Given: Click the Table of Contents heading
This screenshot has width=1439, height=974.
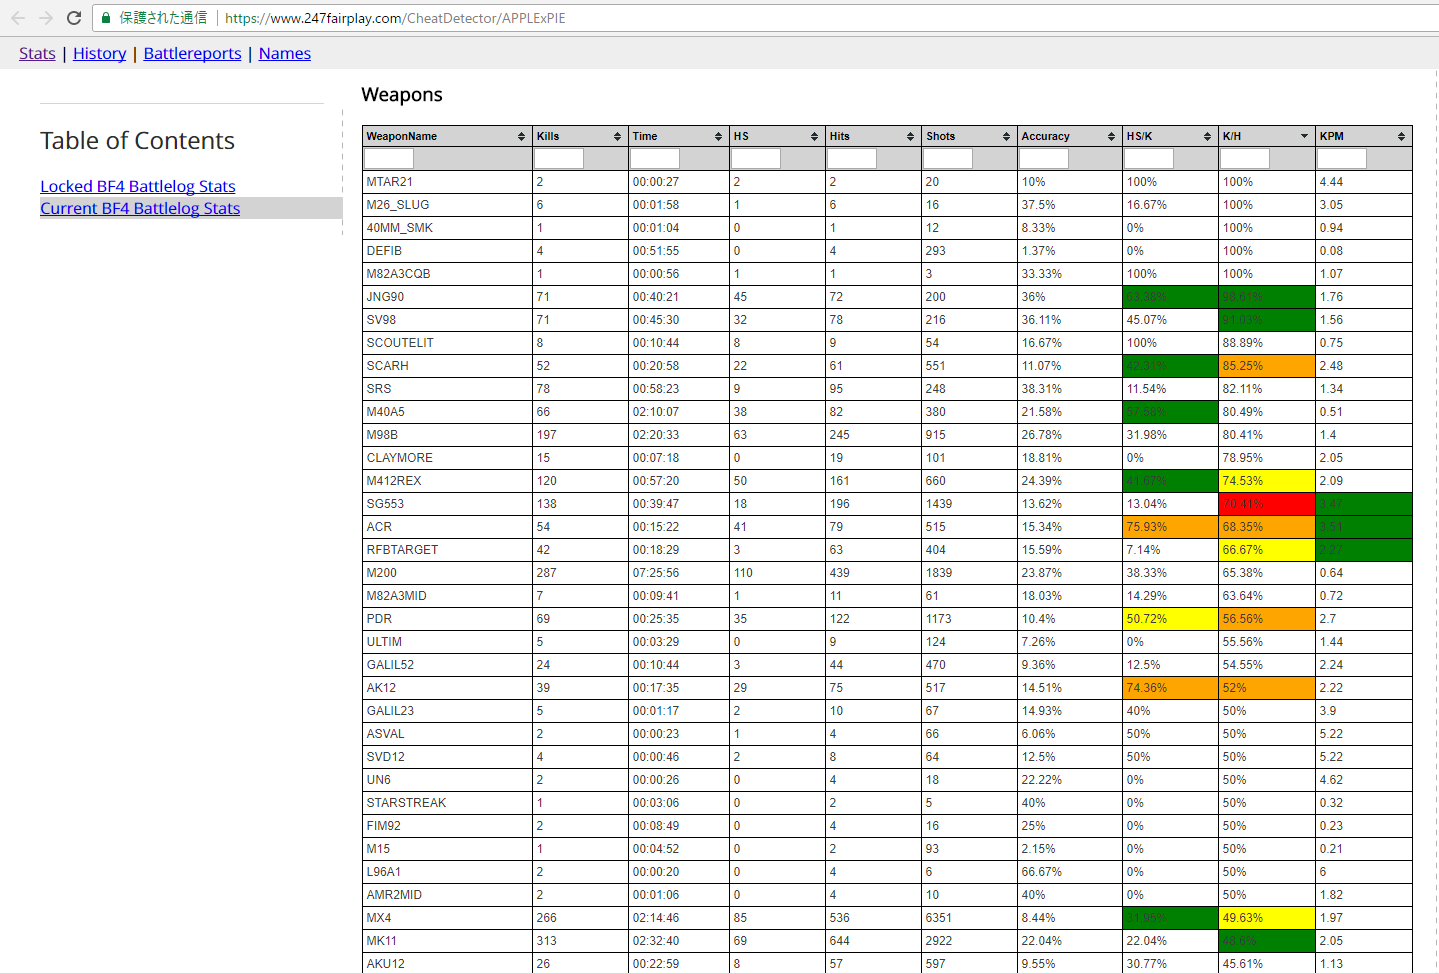Looking at the screenshot, I should pyautogui.click(x=137, y=141).
